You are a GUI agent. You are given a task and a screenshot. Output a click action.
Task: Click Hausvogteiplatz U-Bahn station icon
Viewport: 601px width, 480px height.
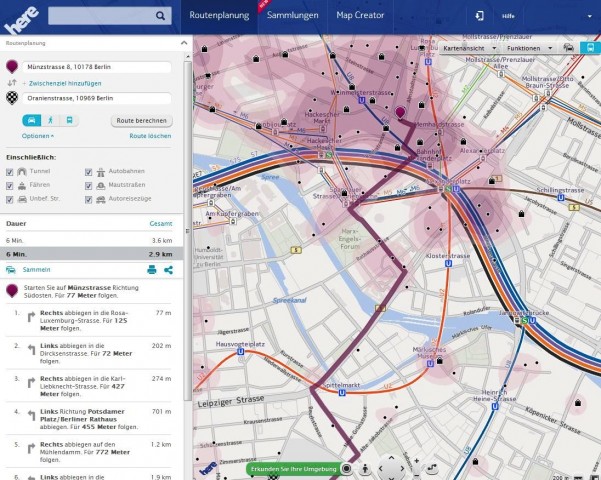point(241,351)
